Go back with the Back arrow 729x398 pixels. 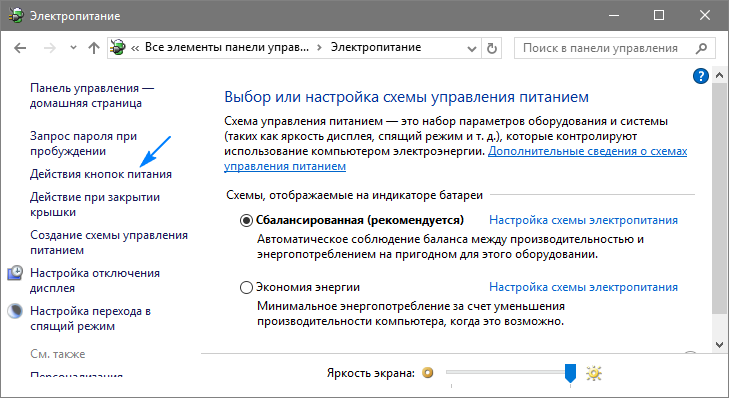click(x=20, y=48)
